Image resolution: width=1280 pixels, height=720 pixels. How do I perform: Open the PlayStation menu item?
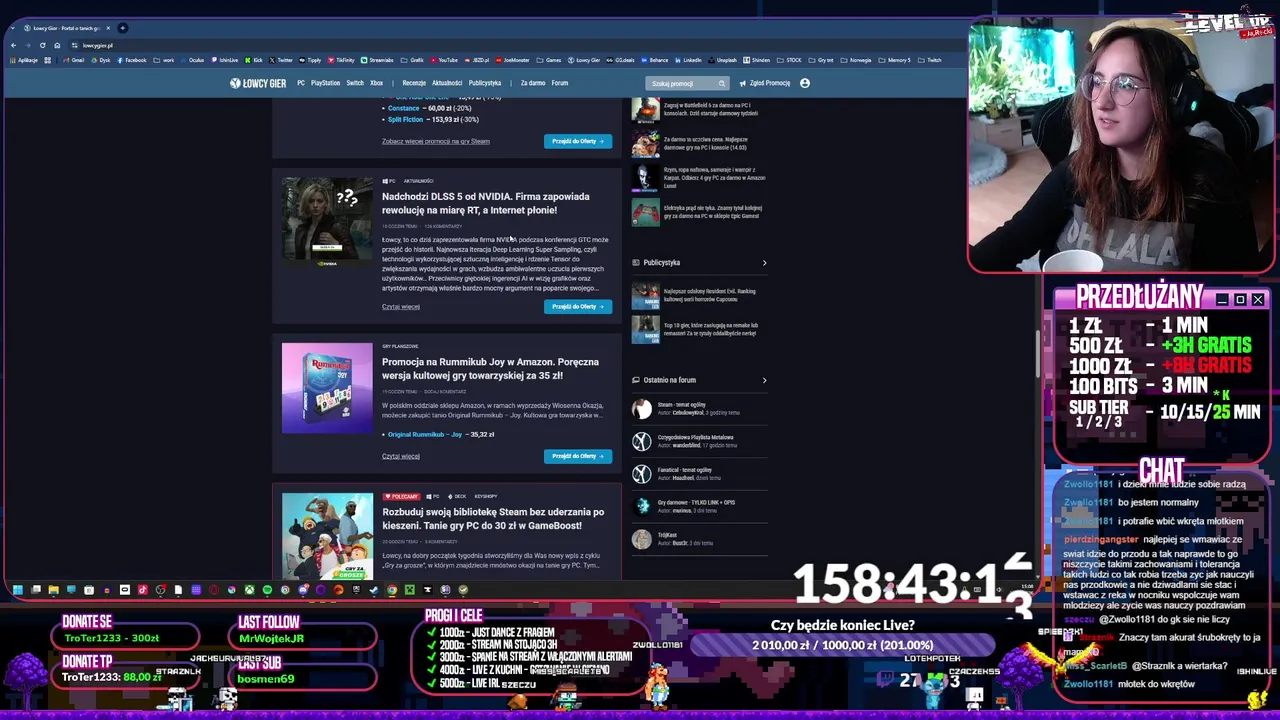click(325, 83)
